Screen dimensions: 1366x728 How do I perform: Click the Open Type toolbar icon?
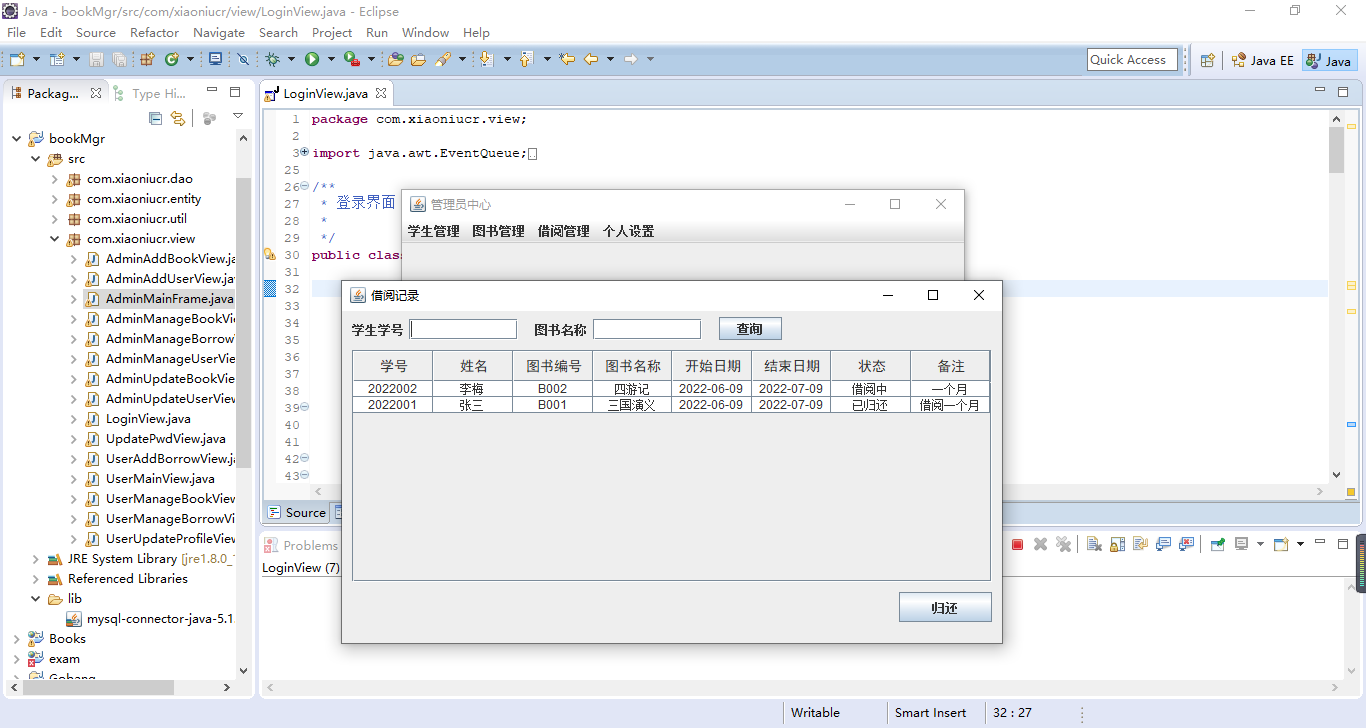click(395, 59)
